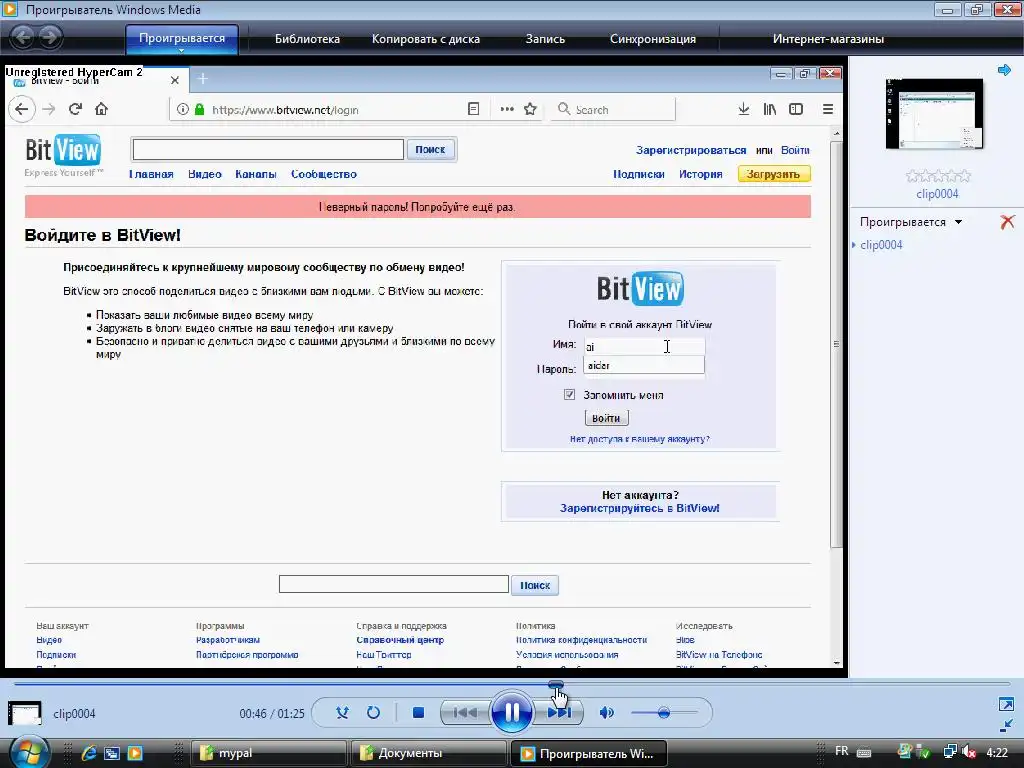Image resolution: width=1024 pixels, height=768 pixels.
Task: Open the Запись tab
Action: point(545,39)
